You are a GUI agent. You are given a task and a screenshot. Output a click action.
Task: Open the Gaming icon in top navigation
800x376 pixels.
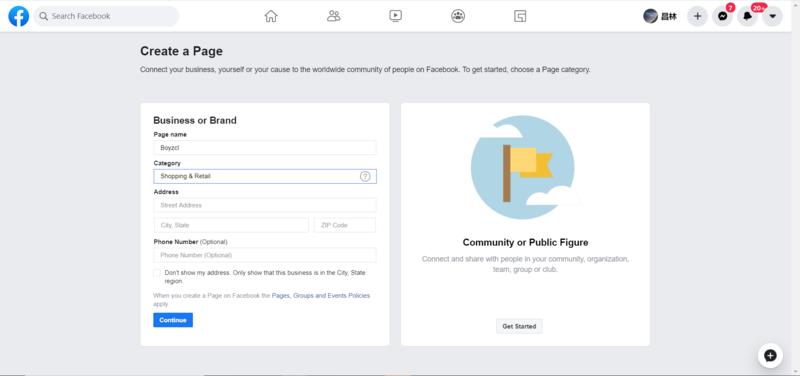click(x=520, y=16)
